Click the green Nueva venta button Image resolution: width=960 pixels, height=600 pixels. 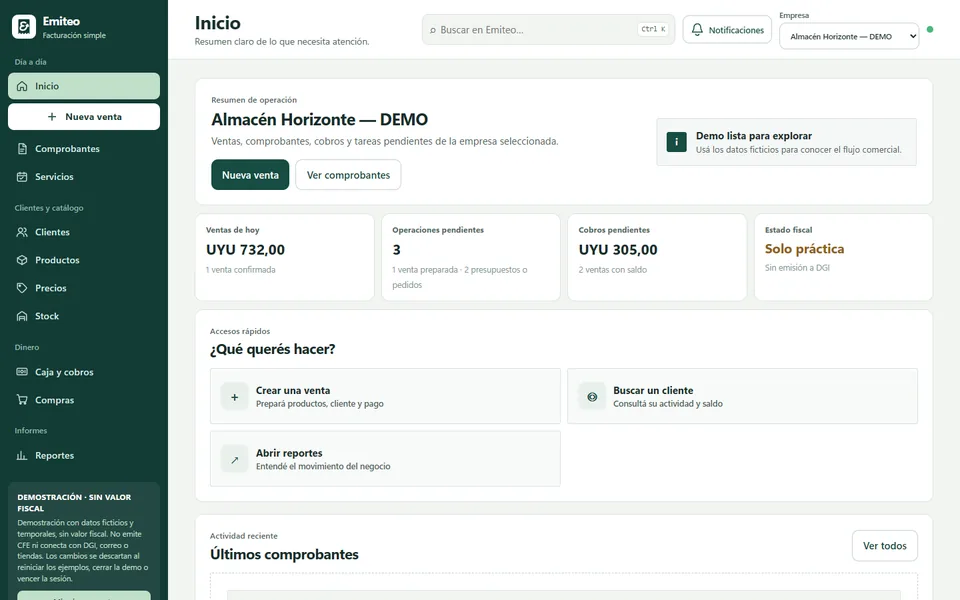pyautogui.click(x=250, y=175)
